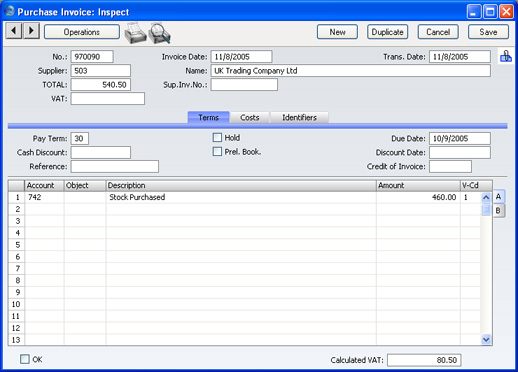Go to the next record arrow

click(31, 31)
